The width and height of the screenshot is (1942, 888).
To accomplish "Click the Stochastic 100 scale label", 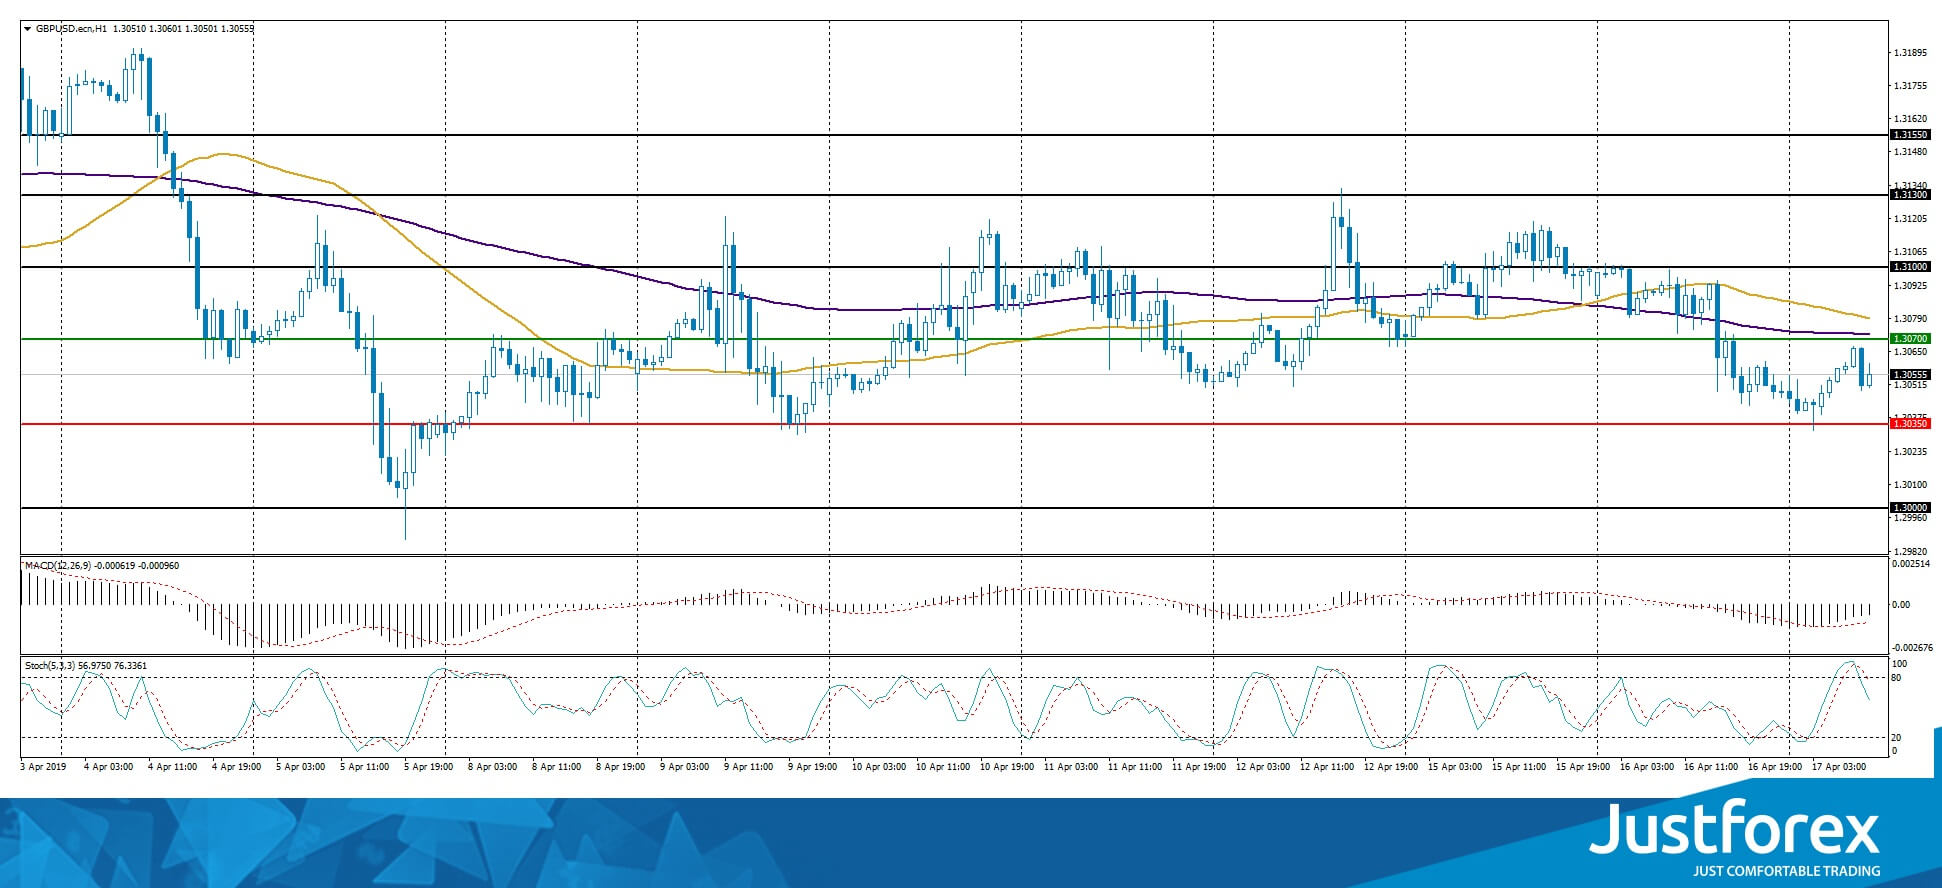I will 1899,664.
